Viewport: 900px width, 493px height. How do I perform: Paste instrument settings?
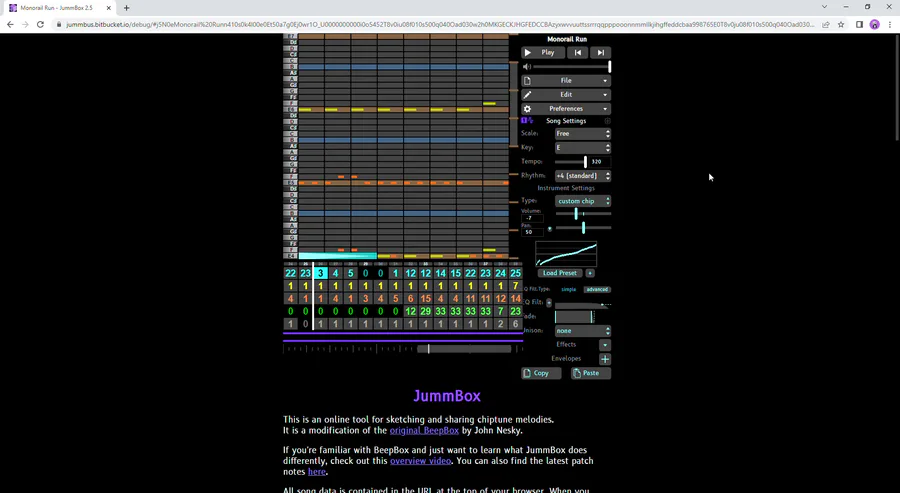pos(591,373)
